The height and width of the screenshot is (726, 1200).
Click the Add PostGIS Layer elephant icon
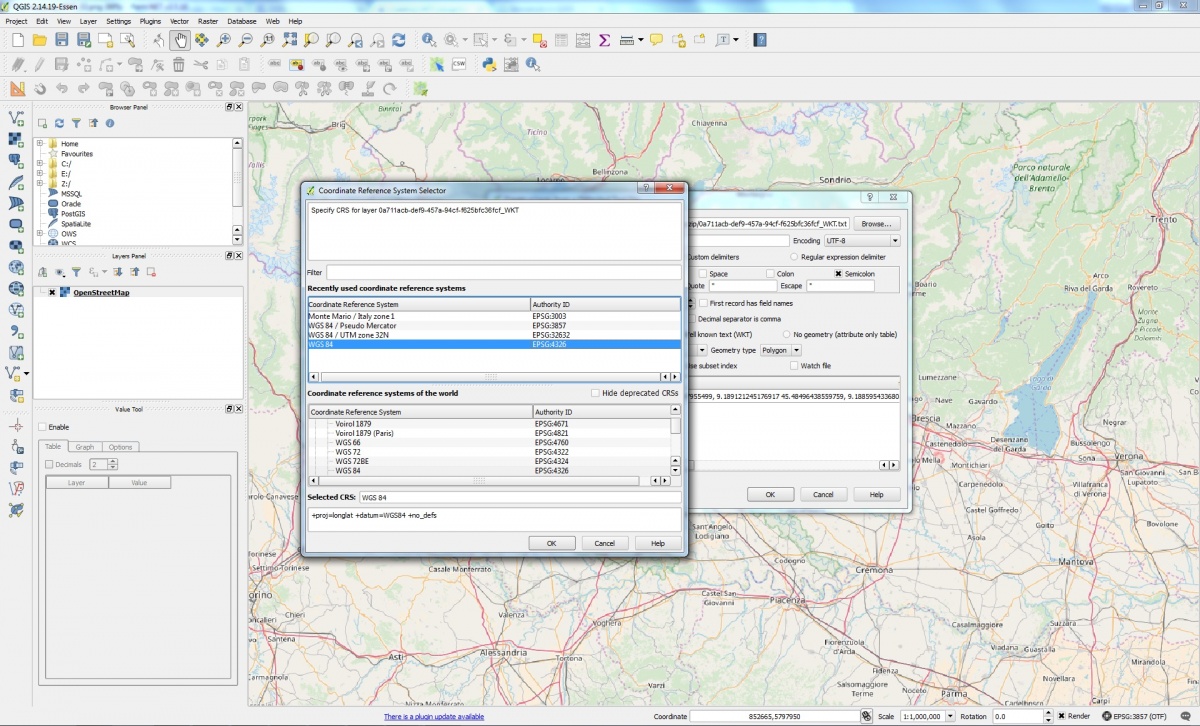(16, 162)
